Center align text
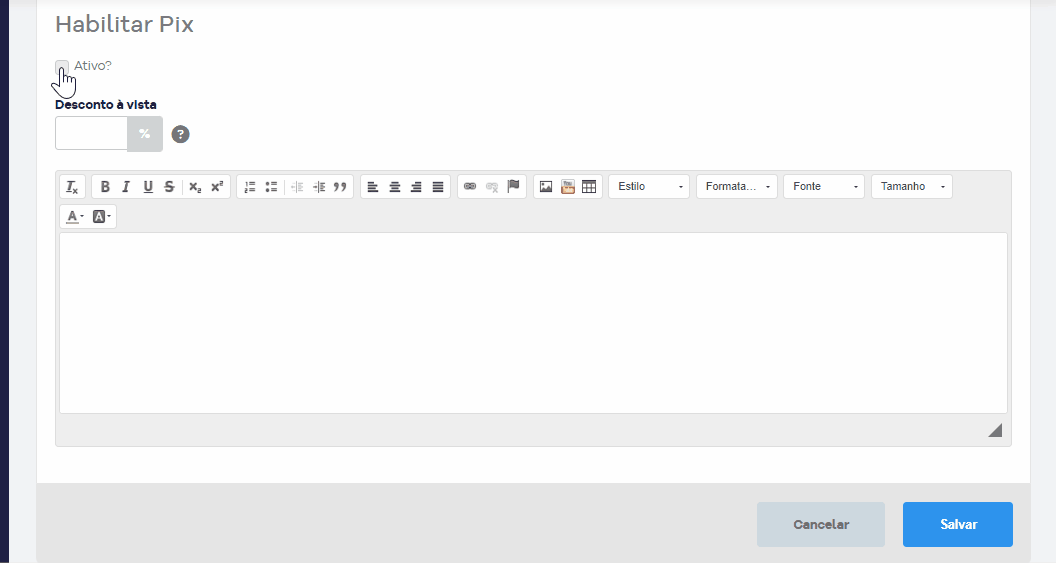The width and height of the screenshot is (1056, 563). tap(395, 187)
